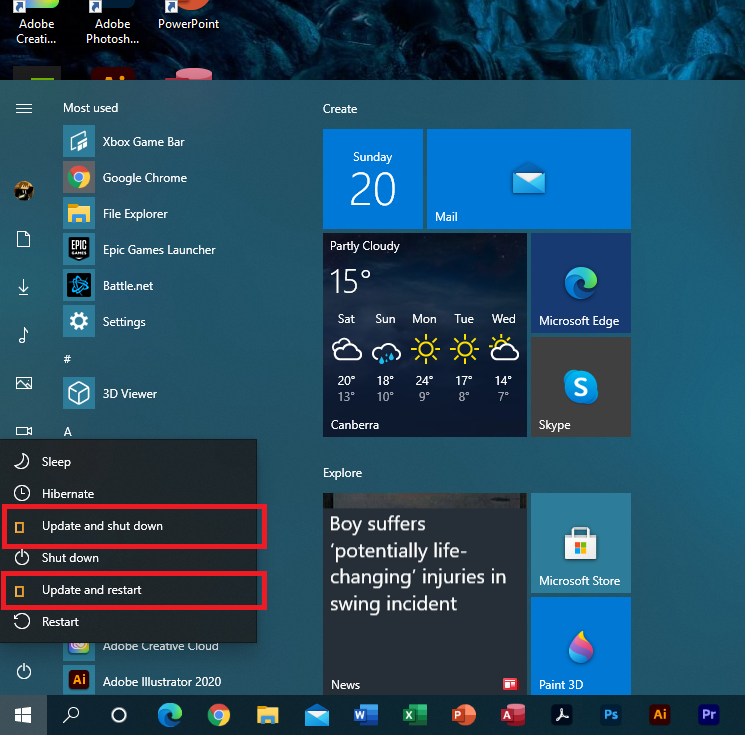Open Photoshop from taskbar
The height and width of the screenshot is (735, 745).
click(x=611, y=715)
